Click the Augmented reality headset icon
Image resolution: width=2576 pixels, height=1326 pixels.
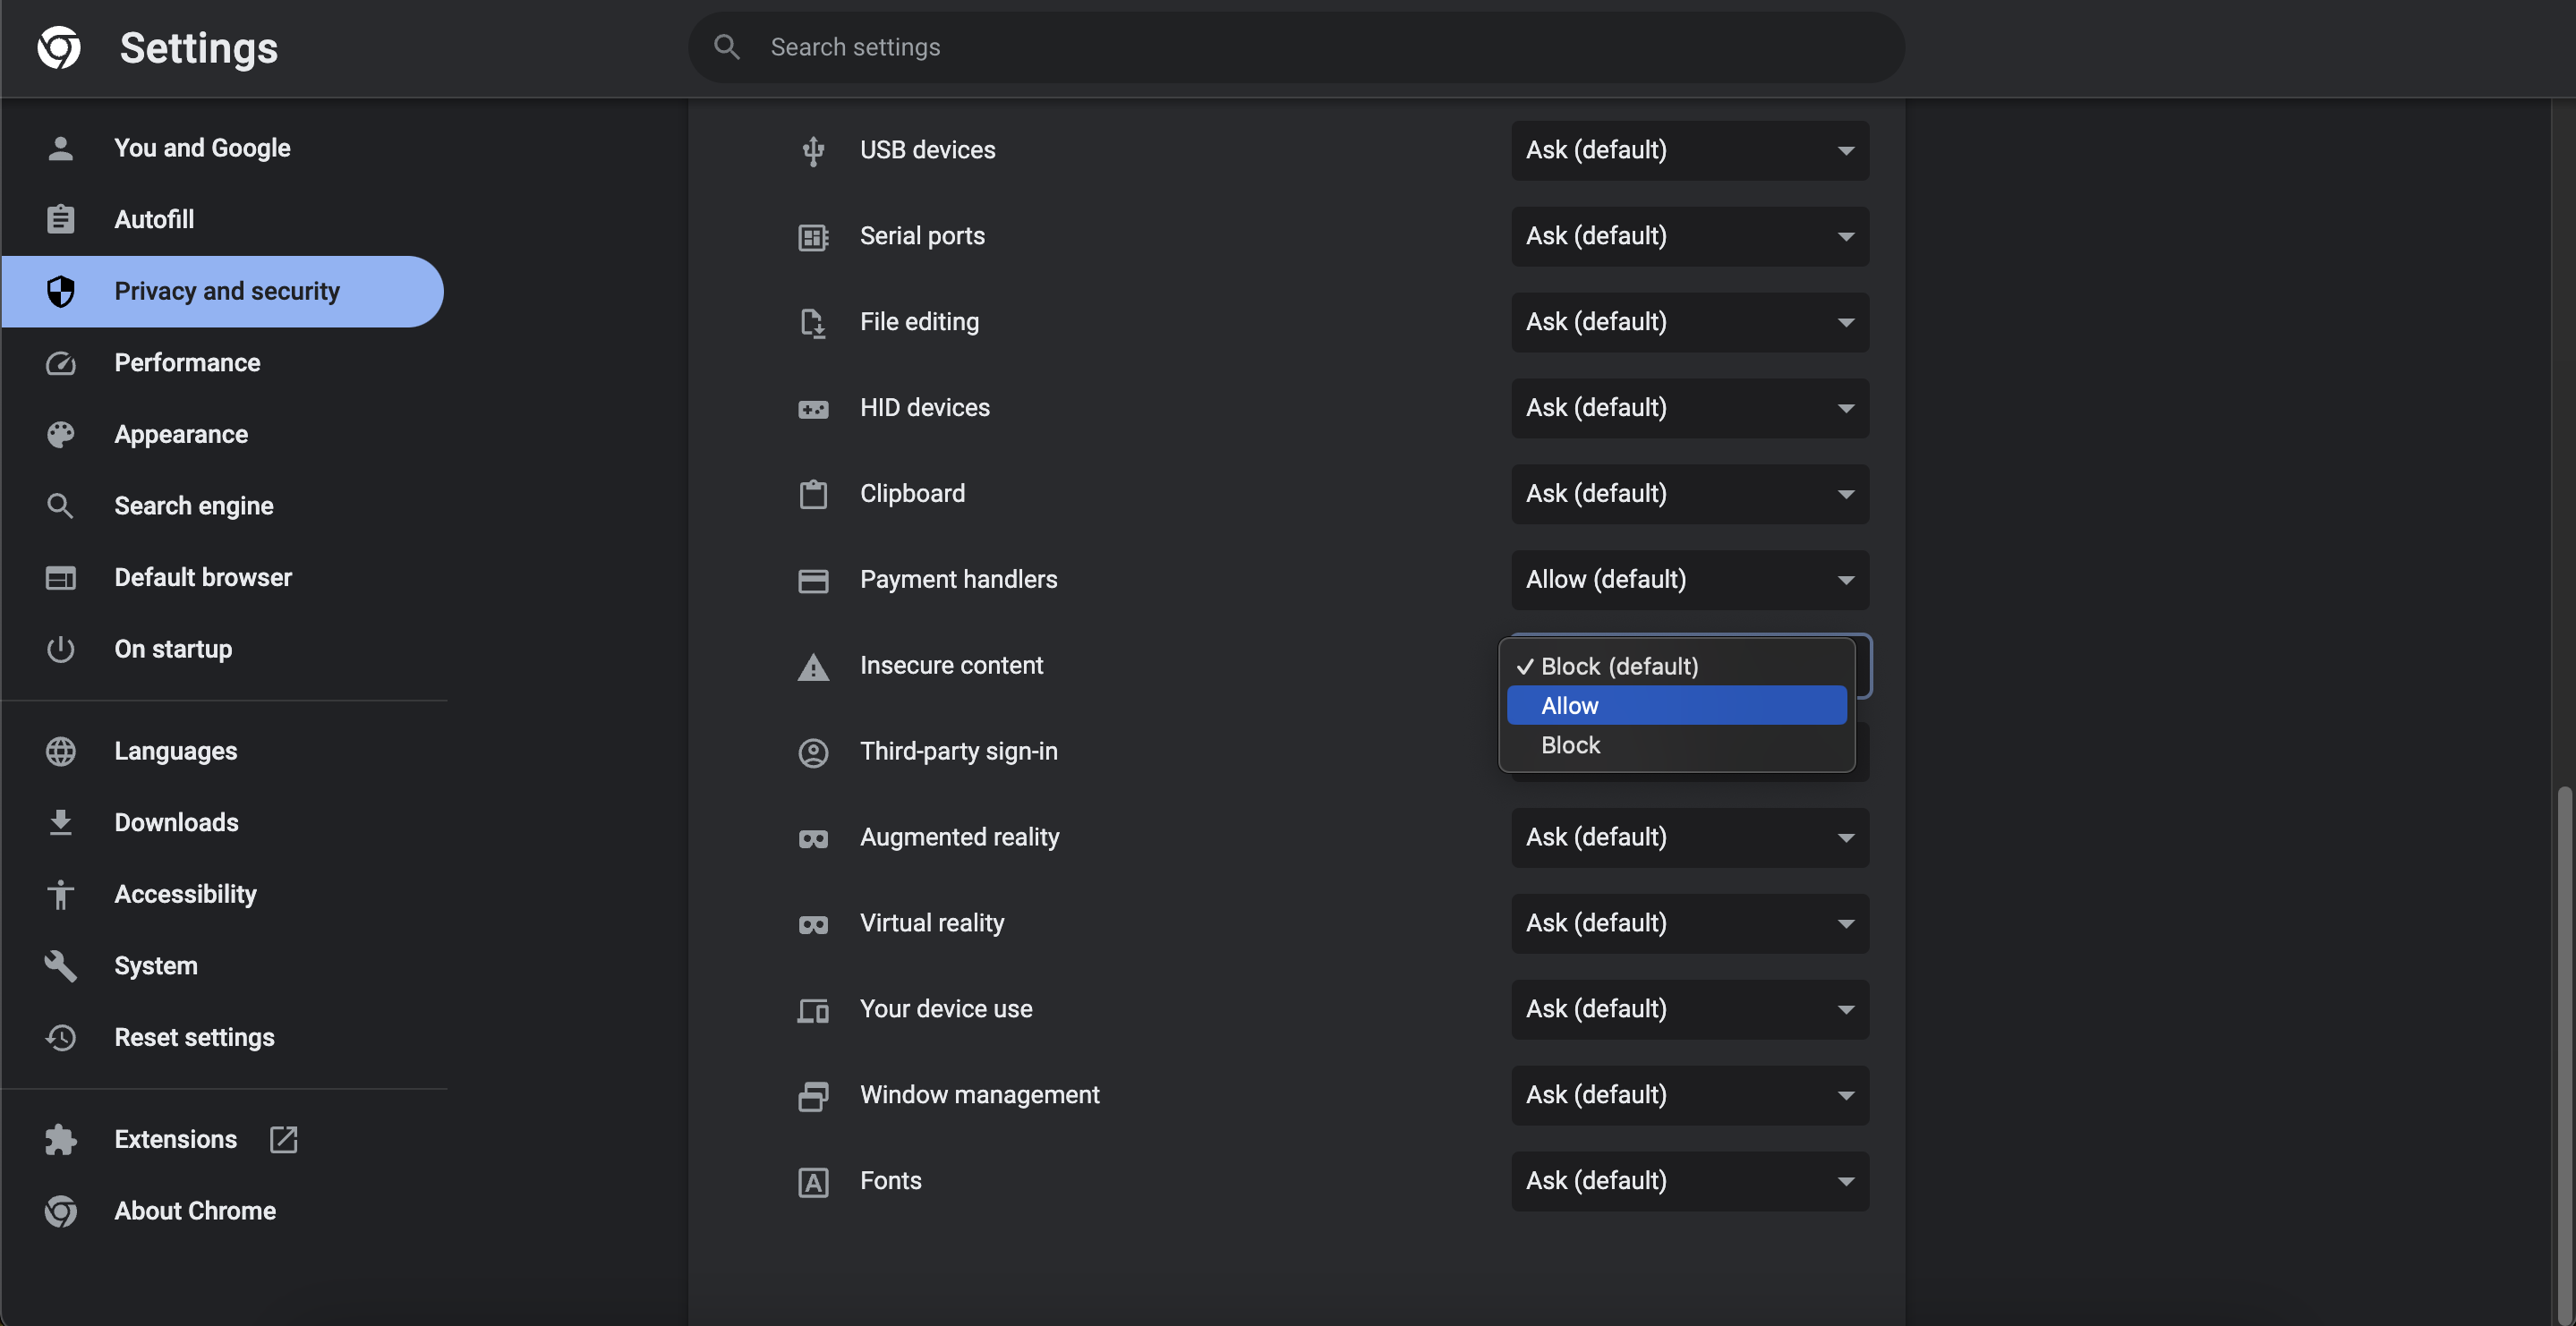point(813,839)
